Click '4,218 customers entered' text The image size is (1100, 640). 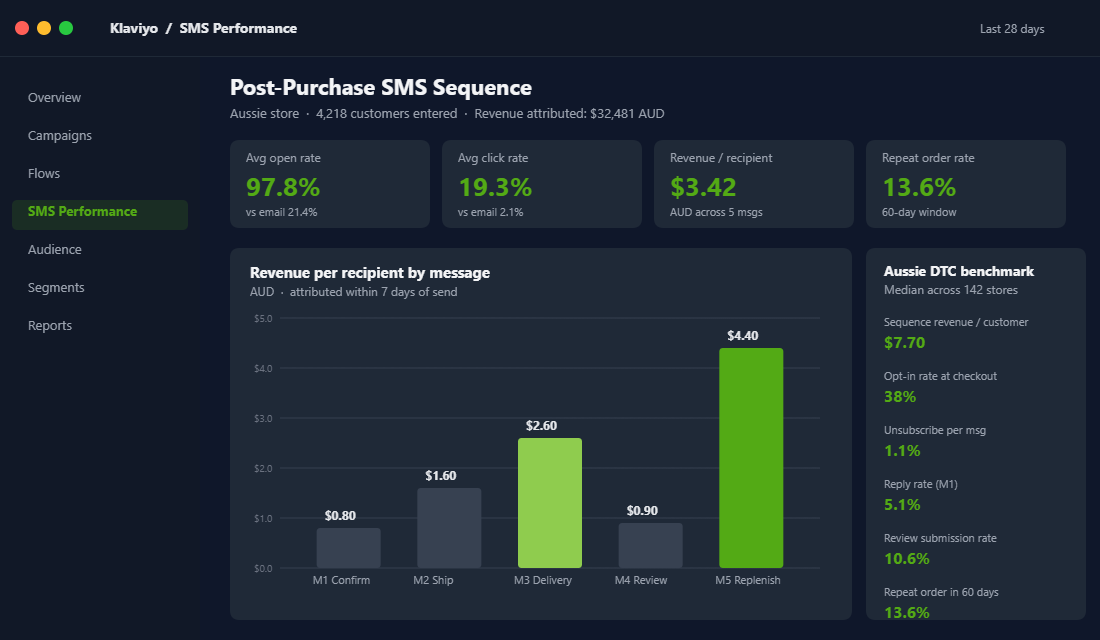click(387, 114)
